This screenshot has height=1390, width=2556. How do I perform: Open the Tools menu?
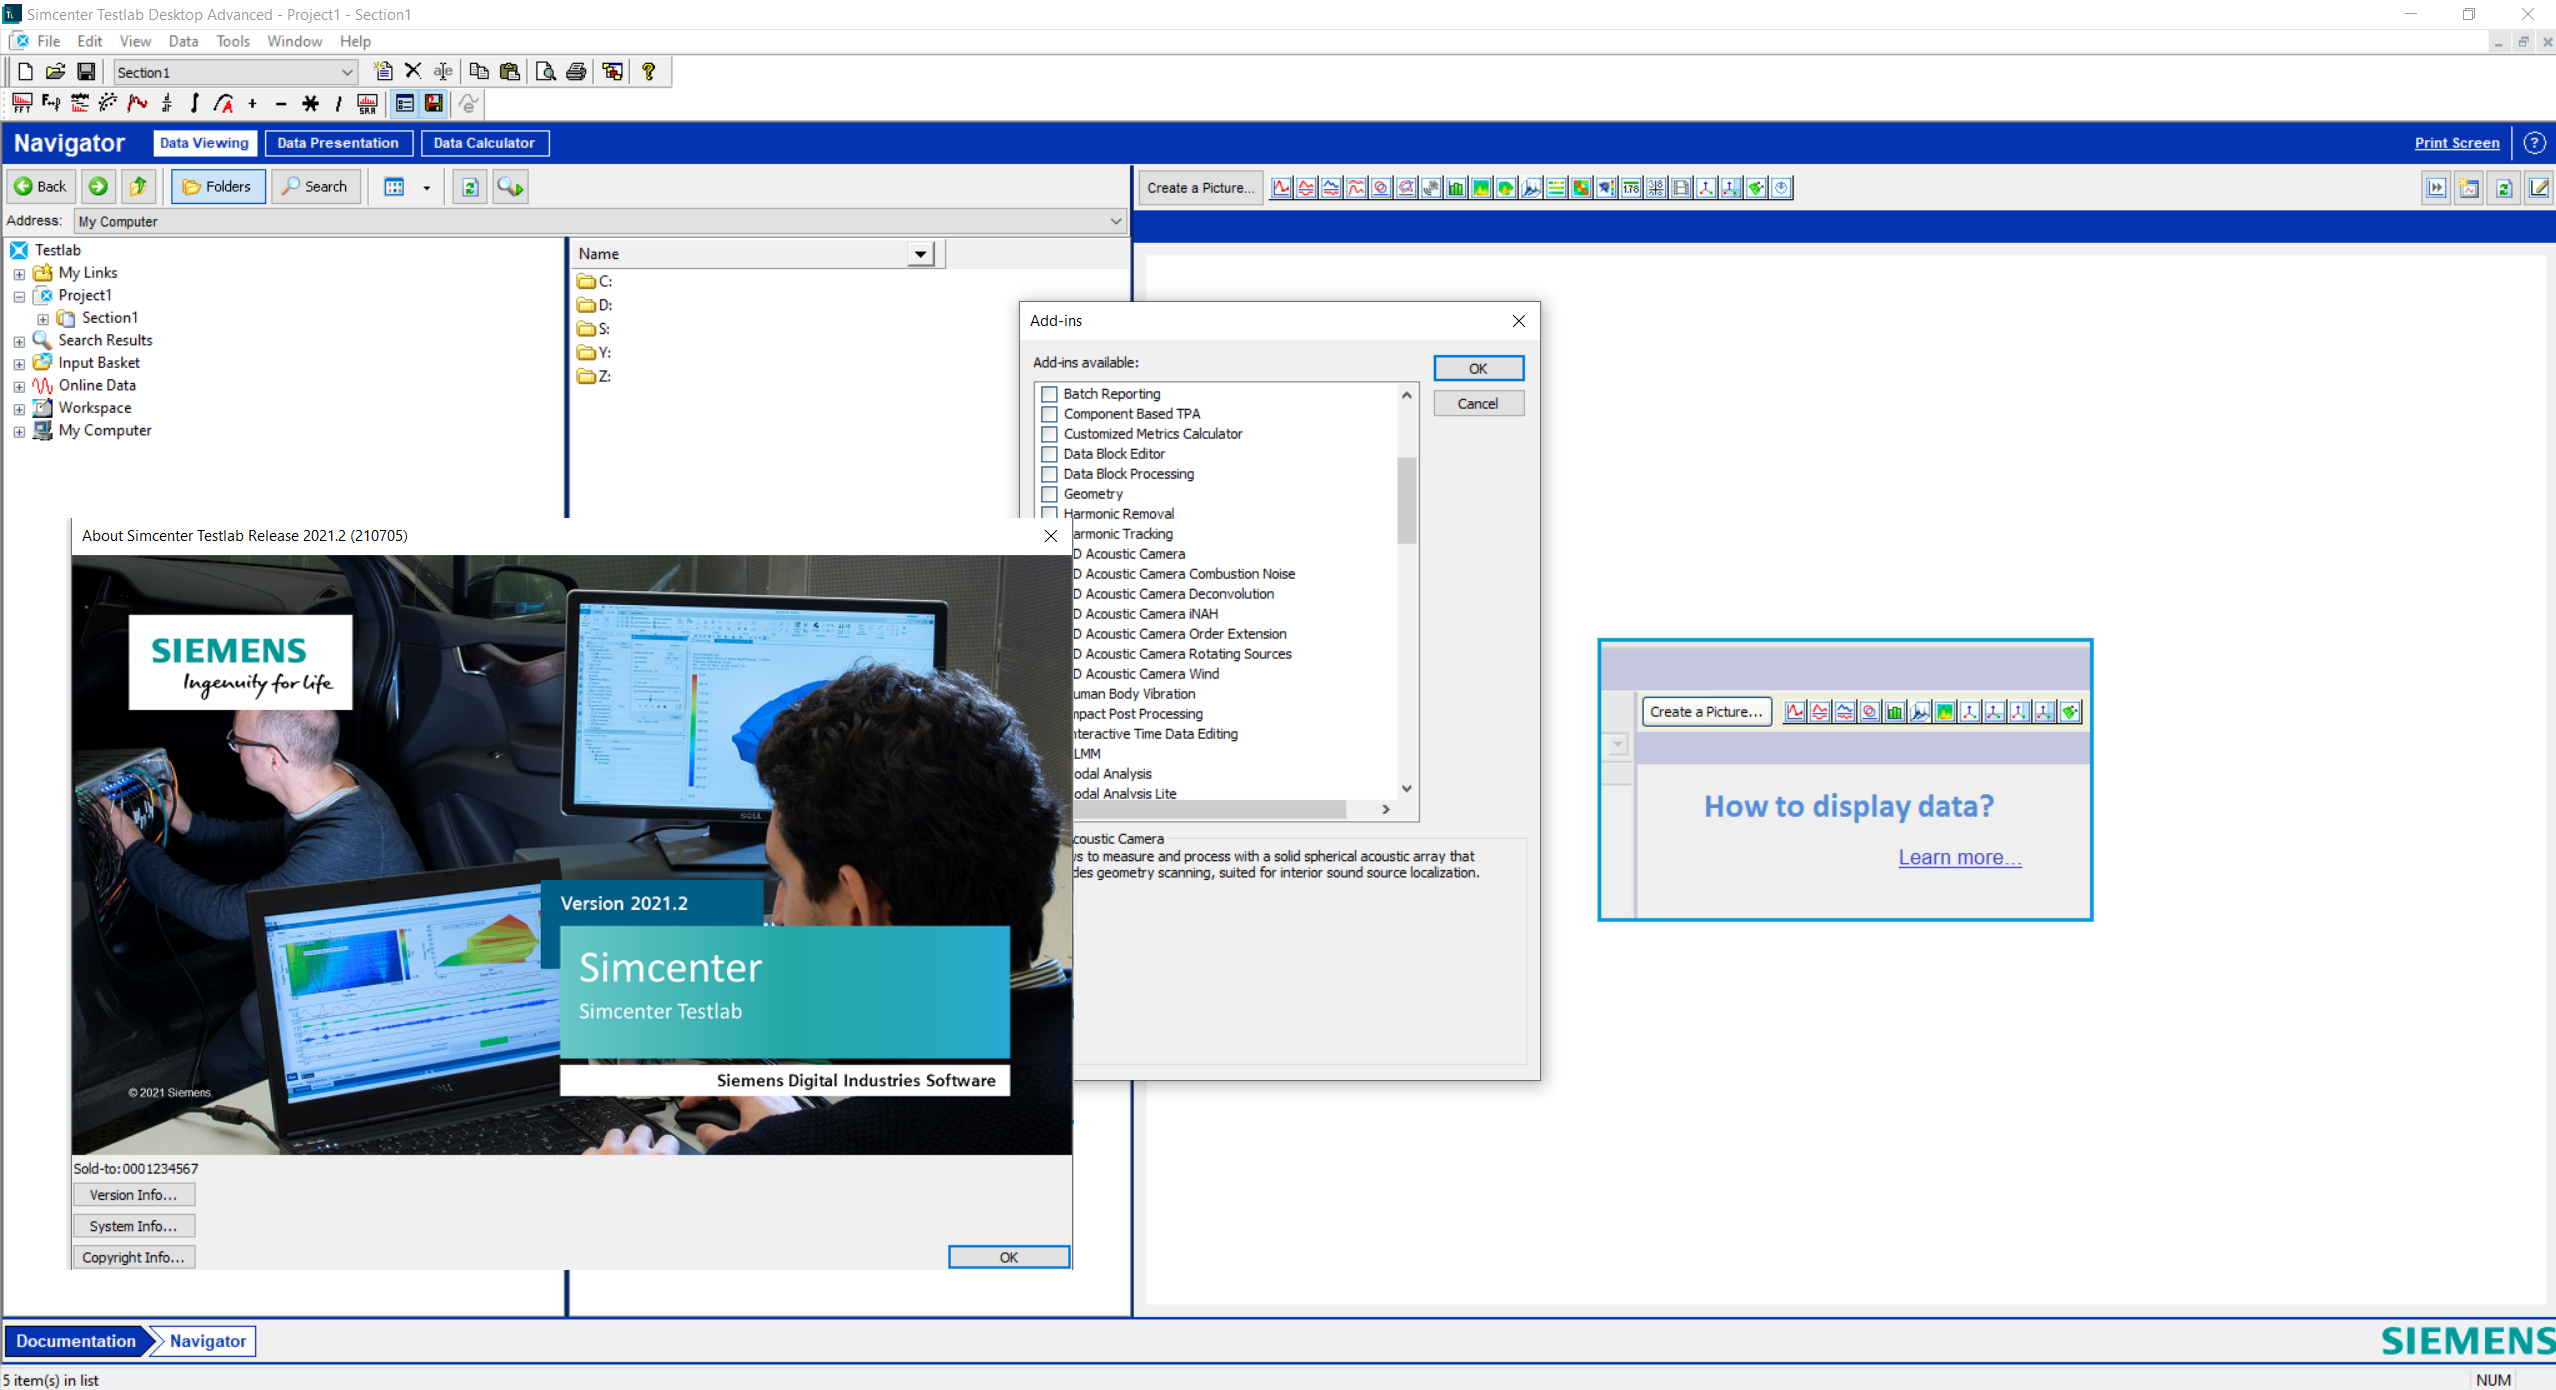point(233,41)
